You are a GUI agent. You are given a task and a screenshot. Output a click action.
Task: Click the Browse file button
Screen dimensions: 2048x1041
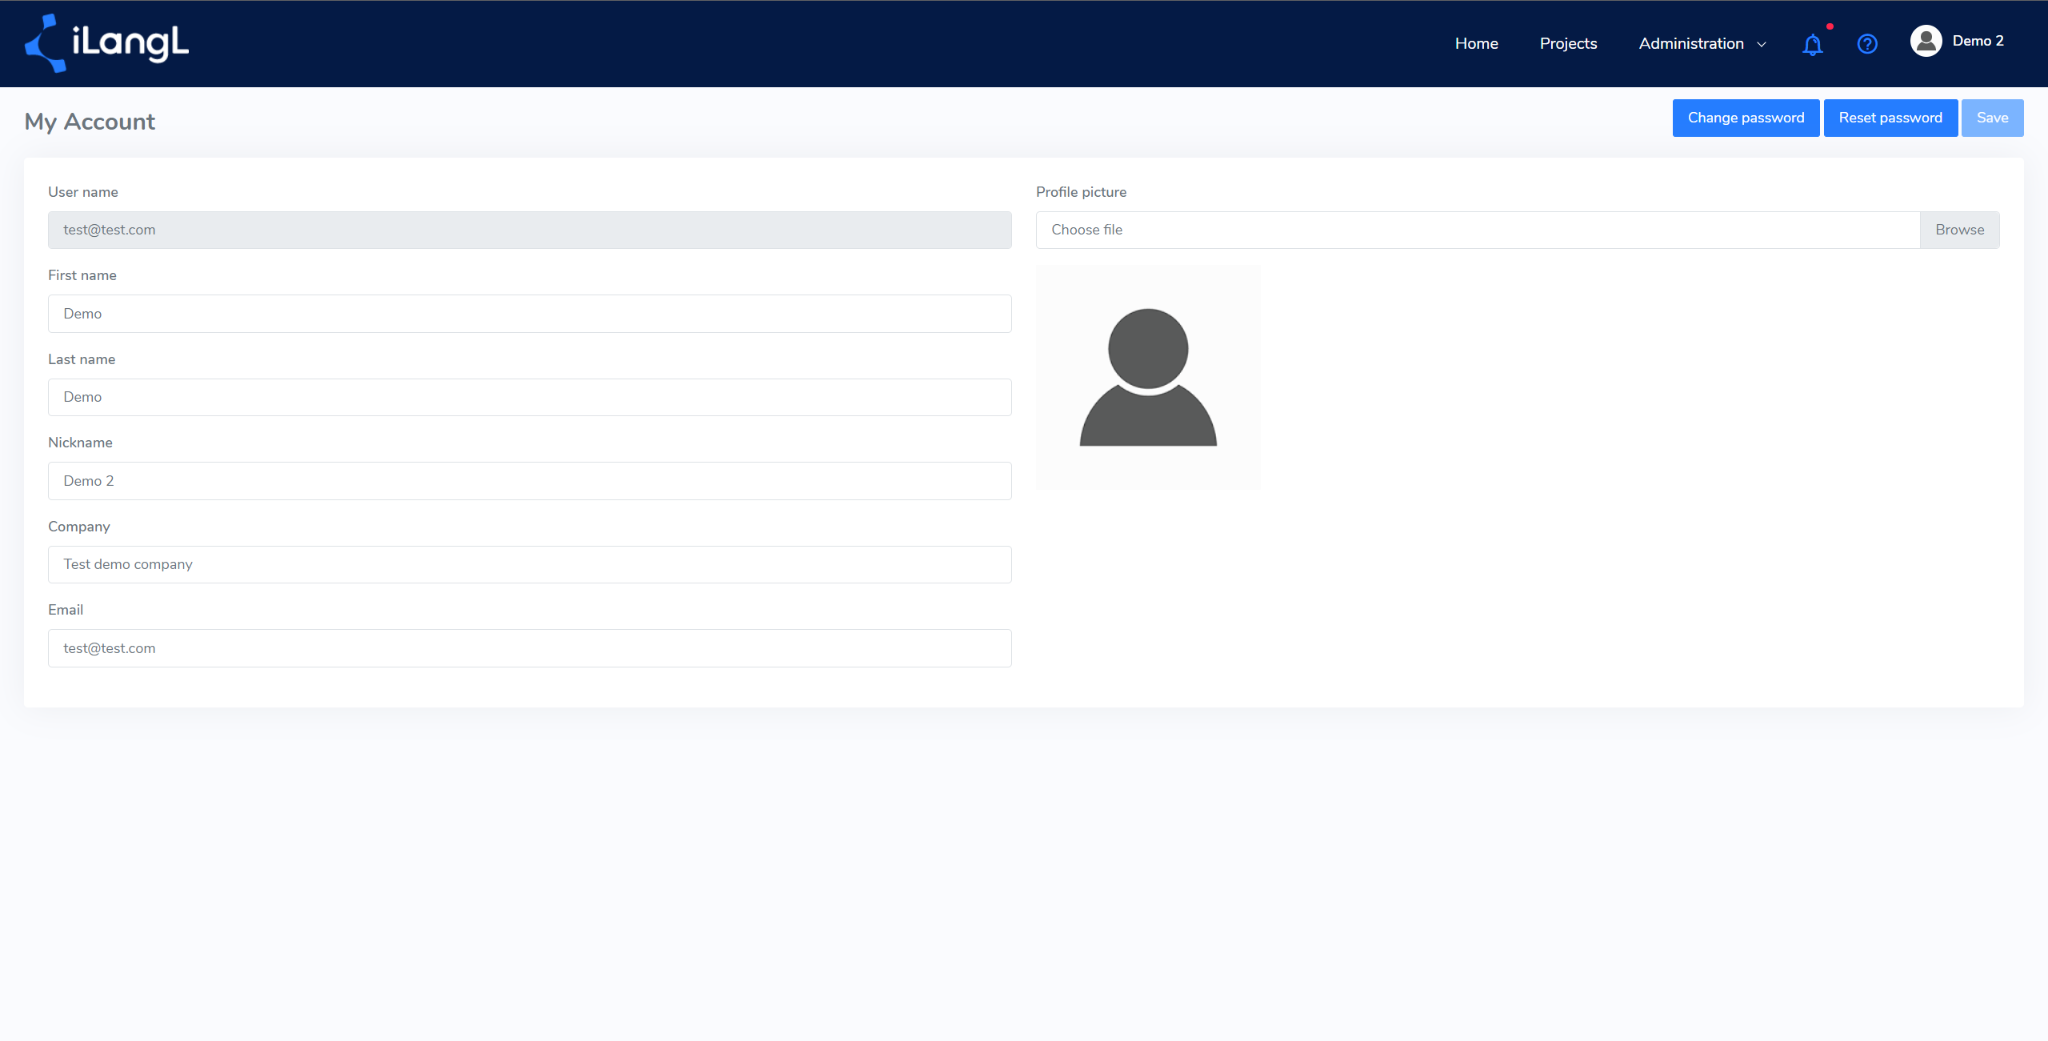[x=1959, y=230]
